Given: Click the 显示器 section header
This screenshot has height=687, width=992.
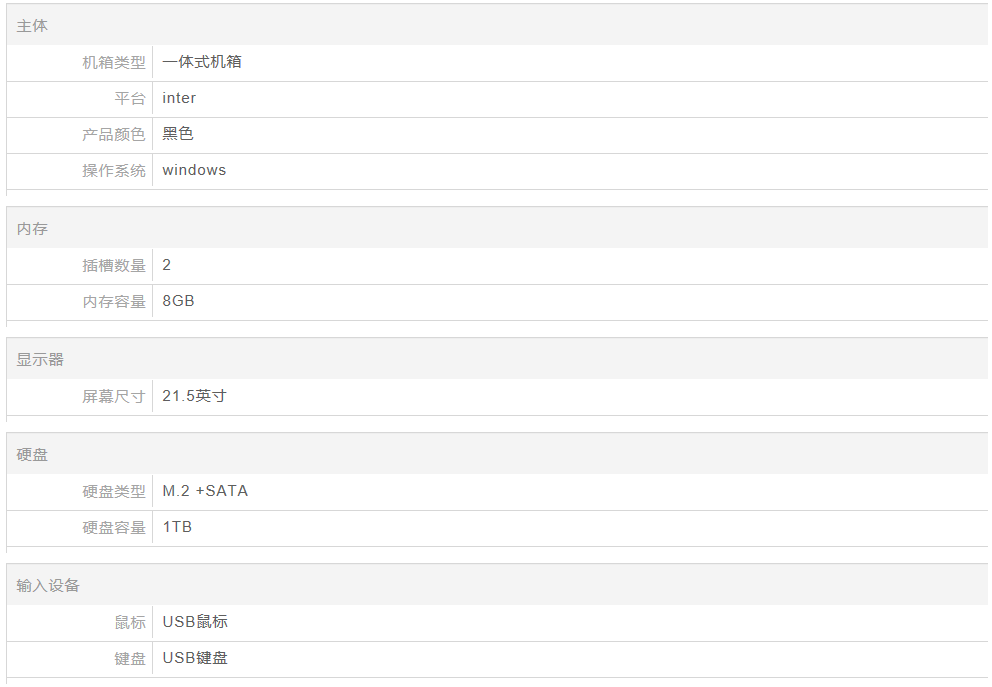Looking at the screenshot, I should (40, 360).
